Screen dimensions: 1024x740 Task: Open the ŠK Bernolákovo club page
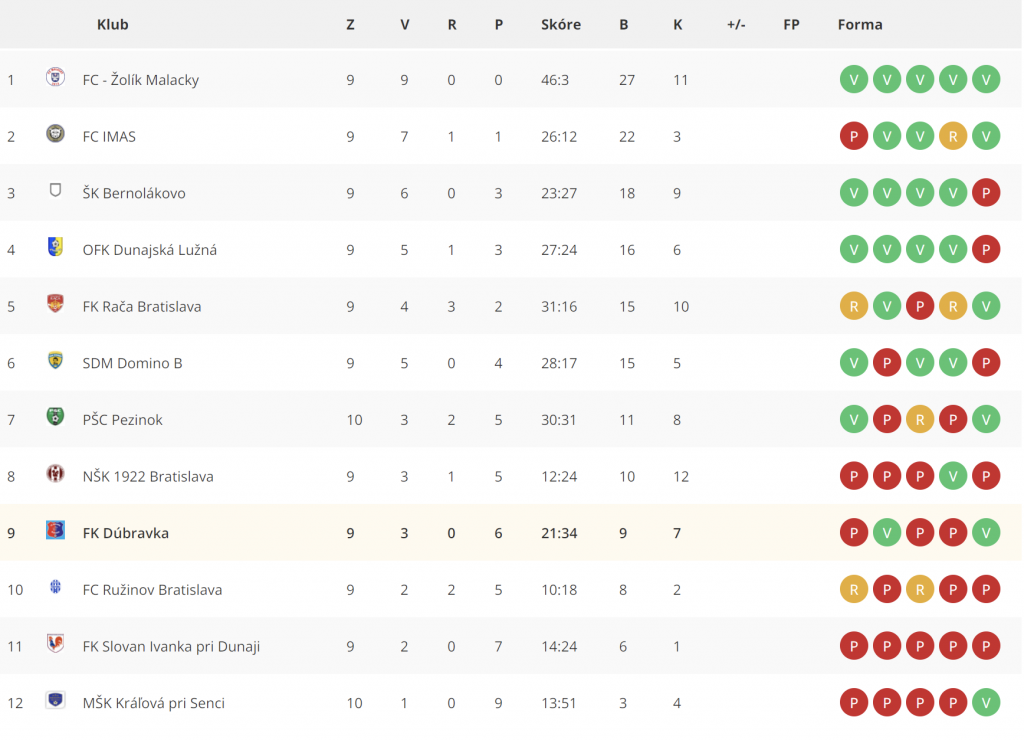(134, 193)
